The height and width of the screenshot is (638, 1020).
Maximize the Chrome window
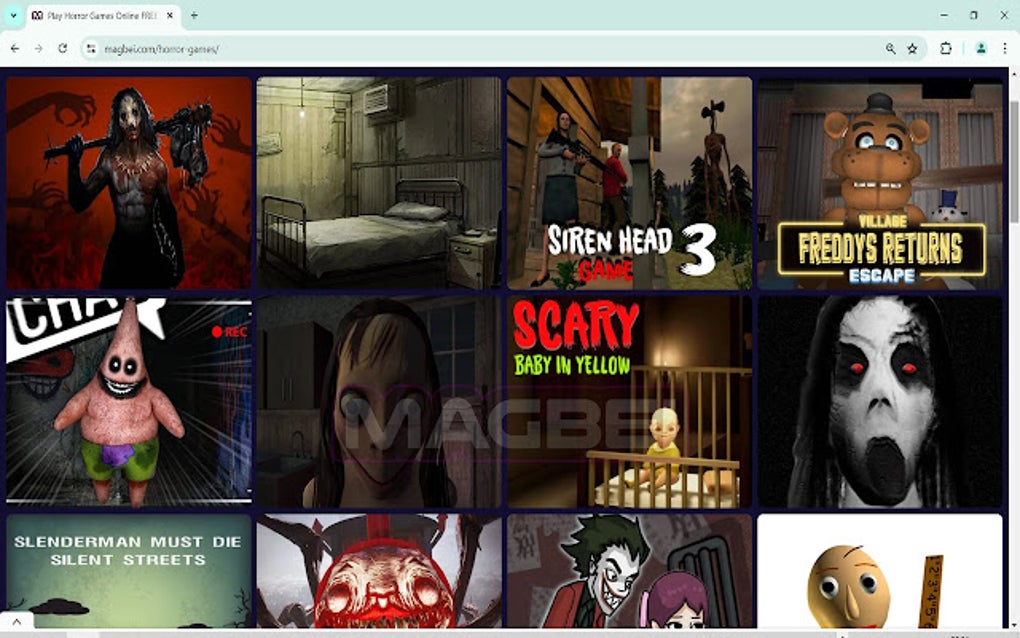[974, 15]
